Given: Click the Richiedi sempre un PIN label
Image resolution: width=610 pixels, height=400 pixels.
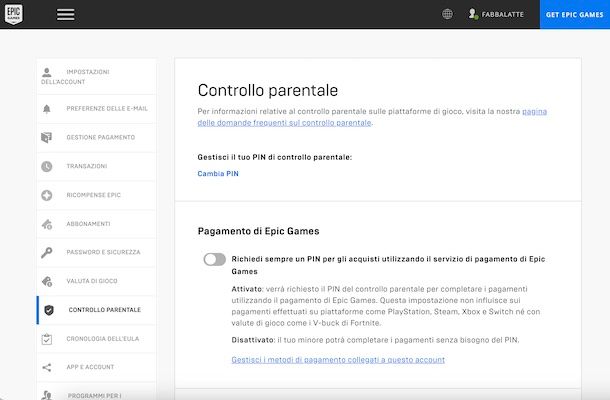Looking at the screenshot, I should [388, 265].
